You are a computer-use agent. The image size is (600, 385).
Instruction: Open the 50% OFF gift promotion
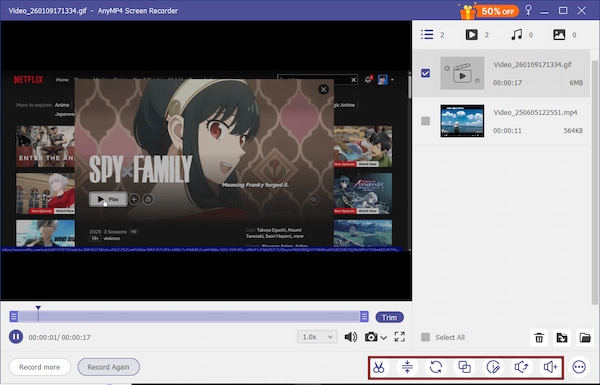click(x=489, y=11)
